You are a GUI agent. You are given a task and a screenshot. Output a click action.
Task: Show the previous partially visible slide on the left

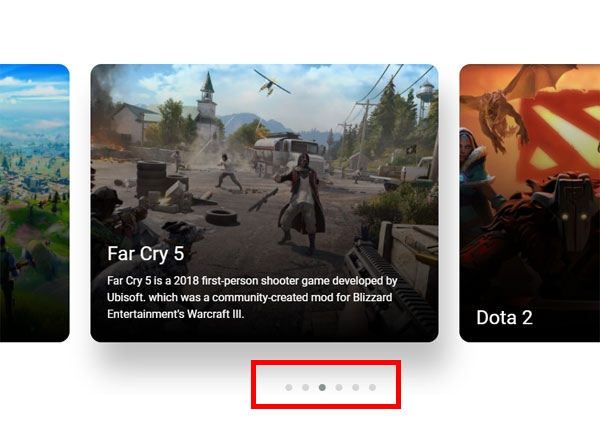pos(34,203)
